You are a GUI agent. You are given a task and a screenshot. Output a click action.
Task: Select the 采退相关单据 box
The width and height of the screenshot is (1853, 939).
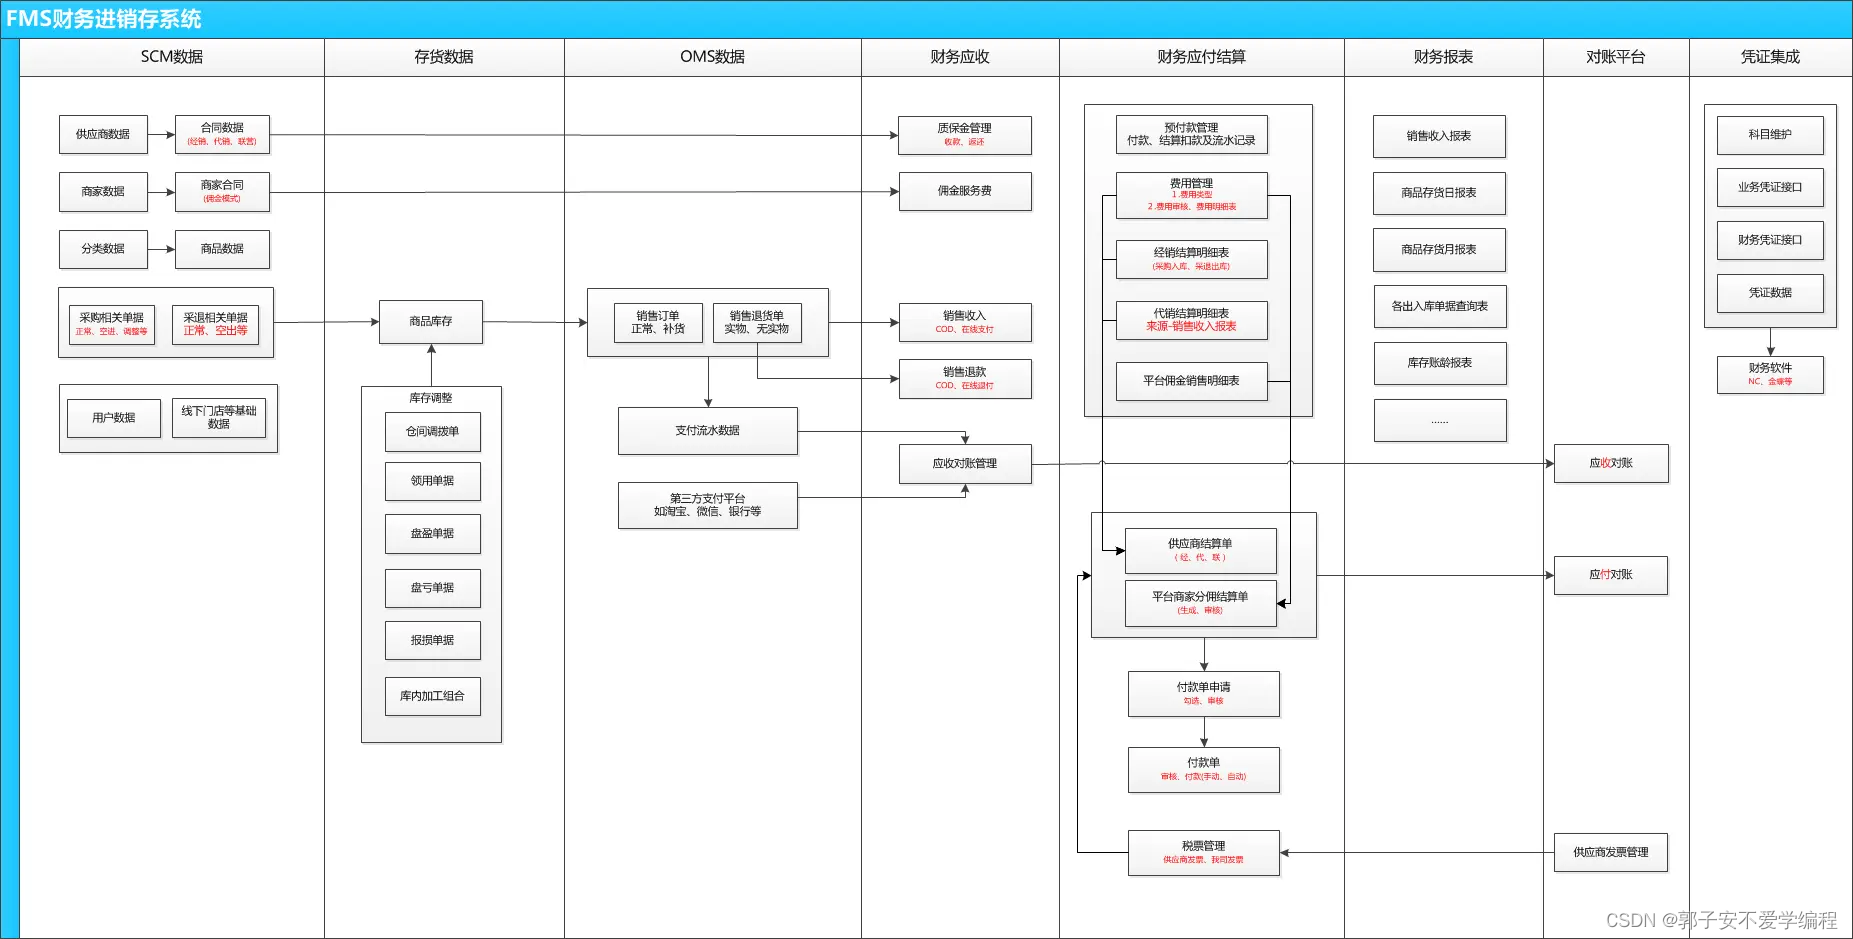pyautogui.click(x=215, y=324)
